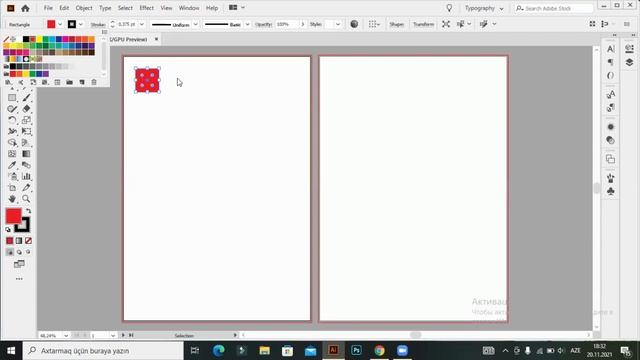Select the Blend tool
Viewport: 640px width, 360px height.
[27, 165]
